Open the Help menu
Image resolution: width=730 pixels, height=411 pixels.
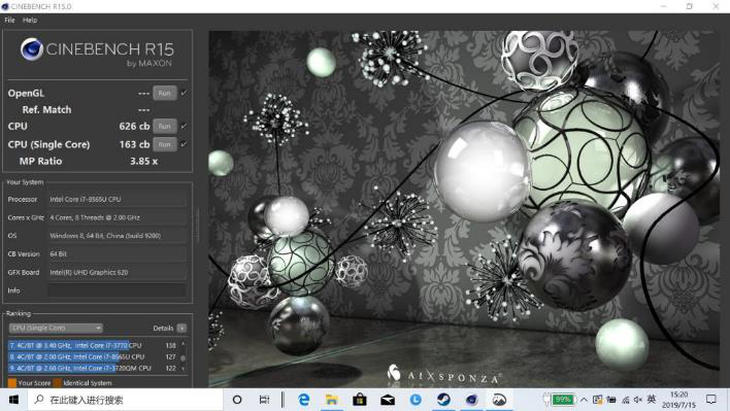coord(30,20)
